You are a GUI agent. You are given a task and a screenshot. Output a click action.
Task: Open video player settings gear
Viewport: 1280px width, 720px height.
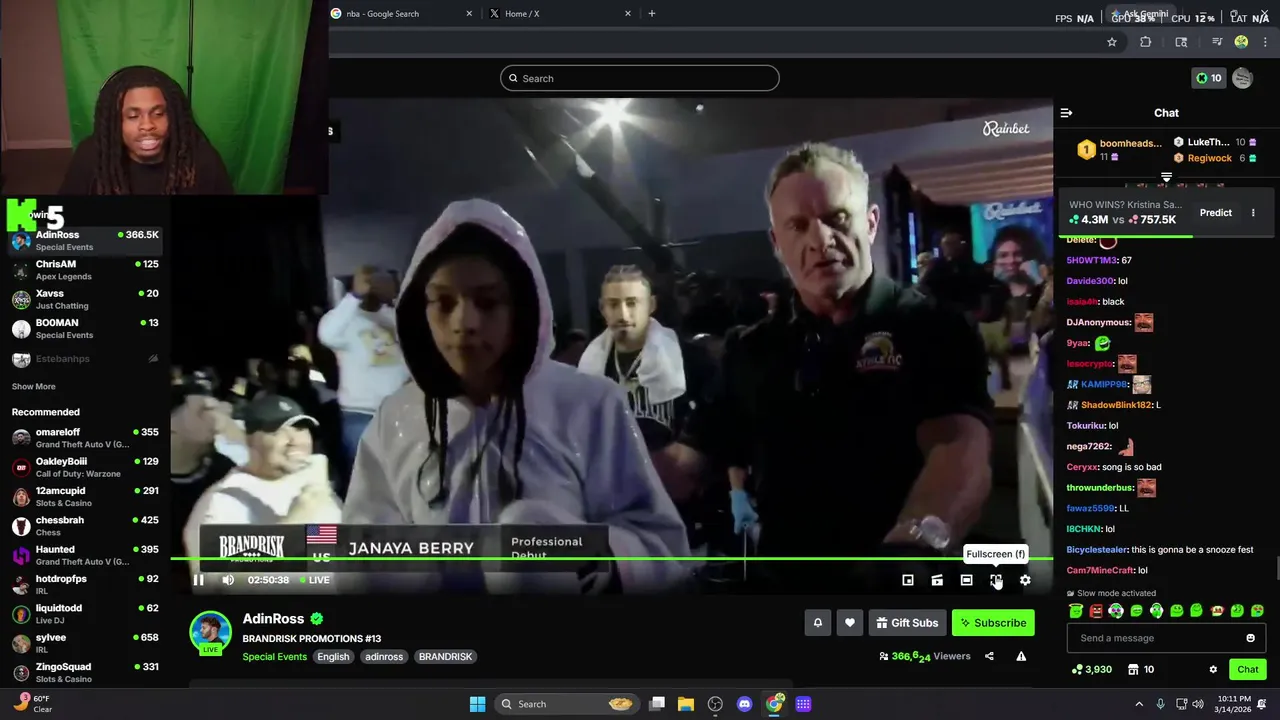click(x=1025, y=580)
